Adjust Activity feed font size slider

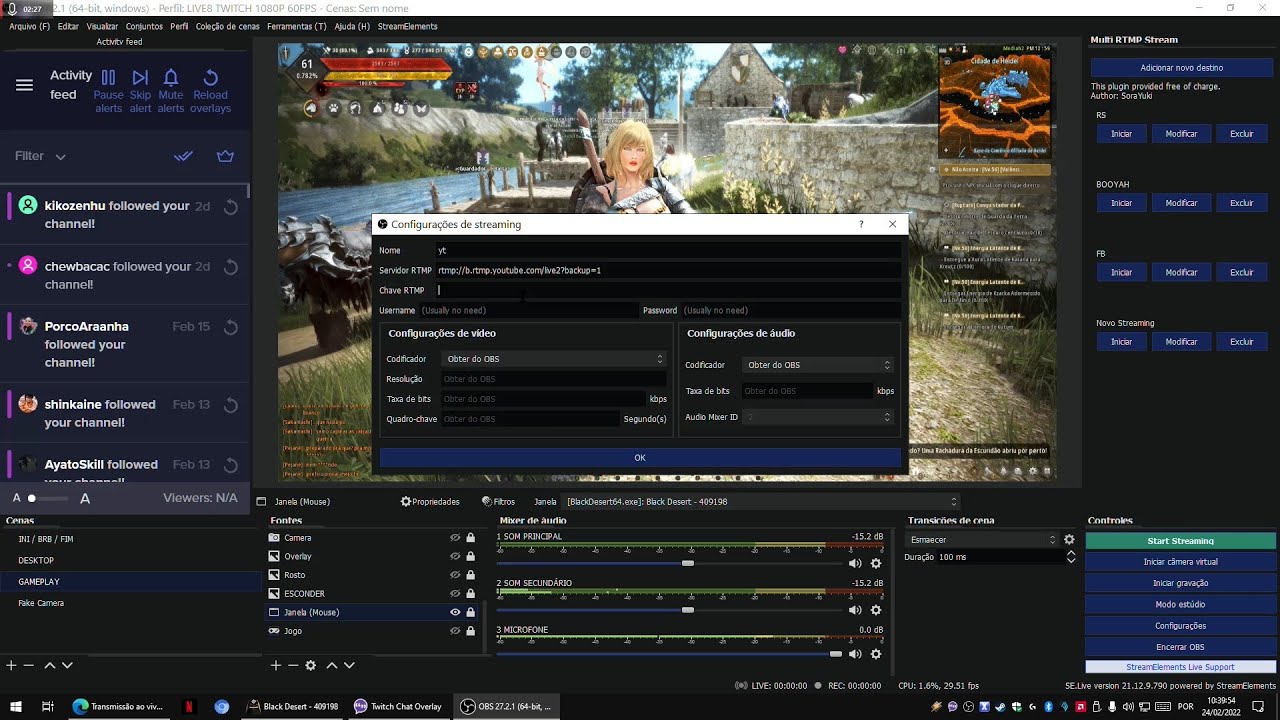[x=32, y=498]
